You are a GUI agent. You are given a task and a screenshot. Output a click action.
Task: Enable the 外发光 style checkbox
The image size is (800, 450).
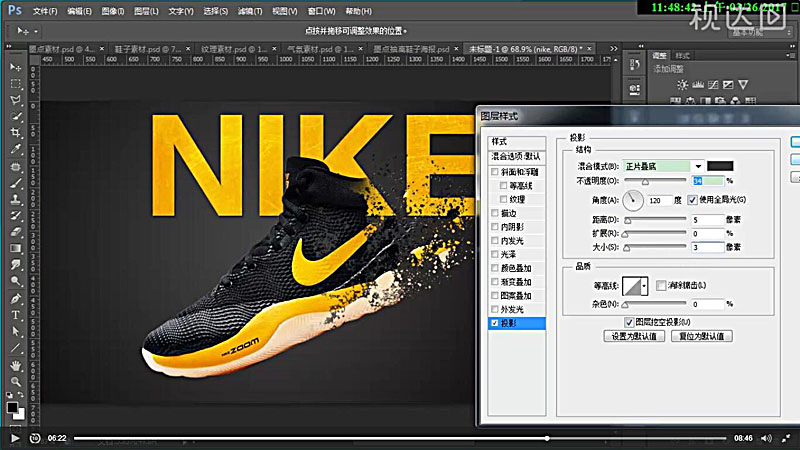[495, 309]
